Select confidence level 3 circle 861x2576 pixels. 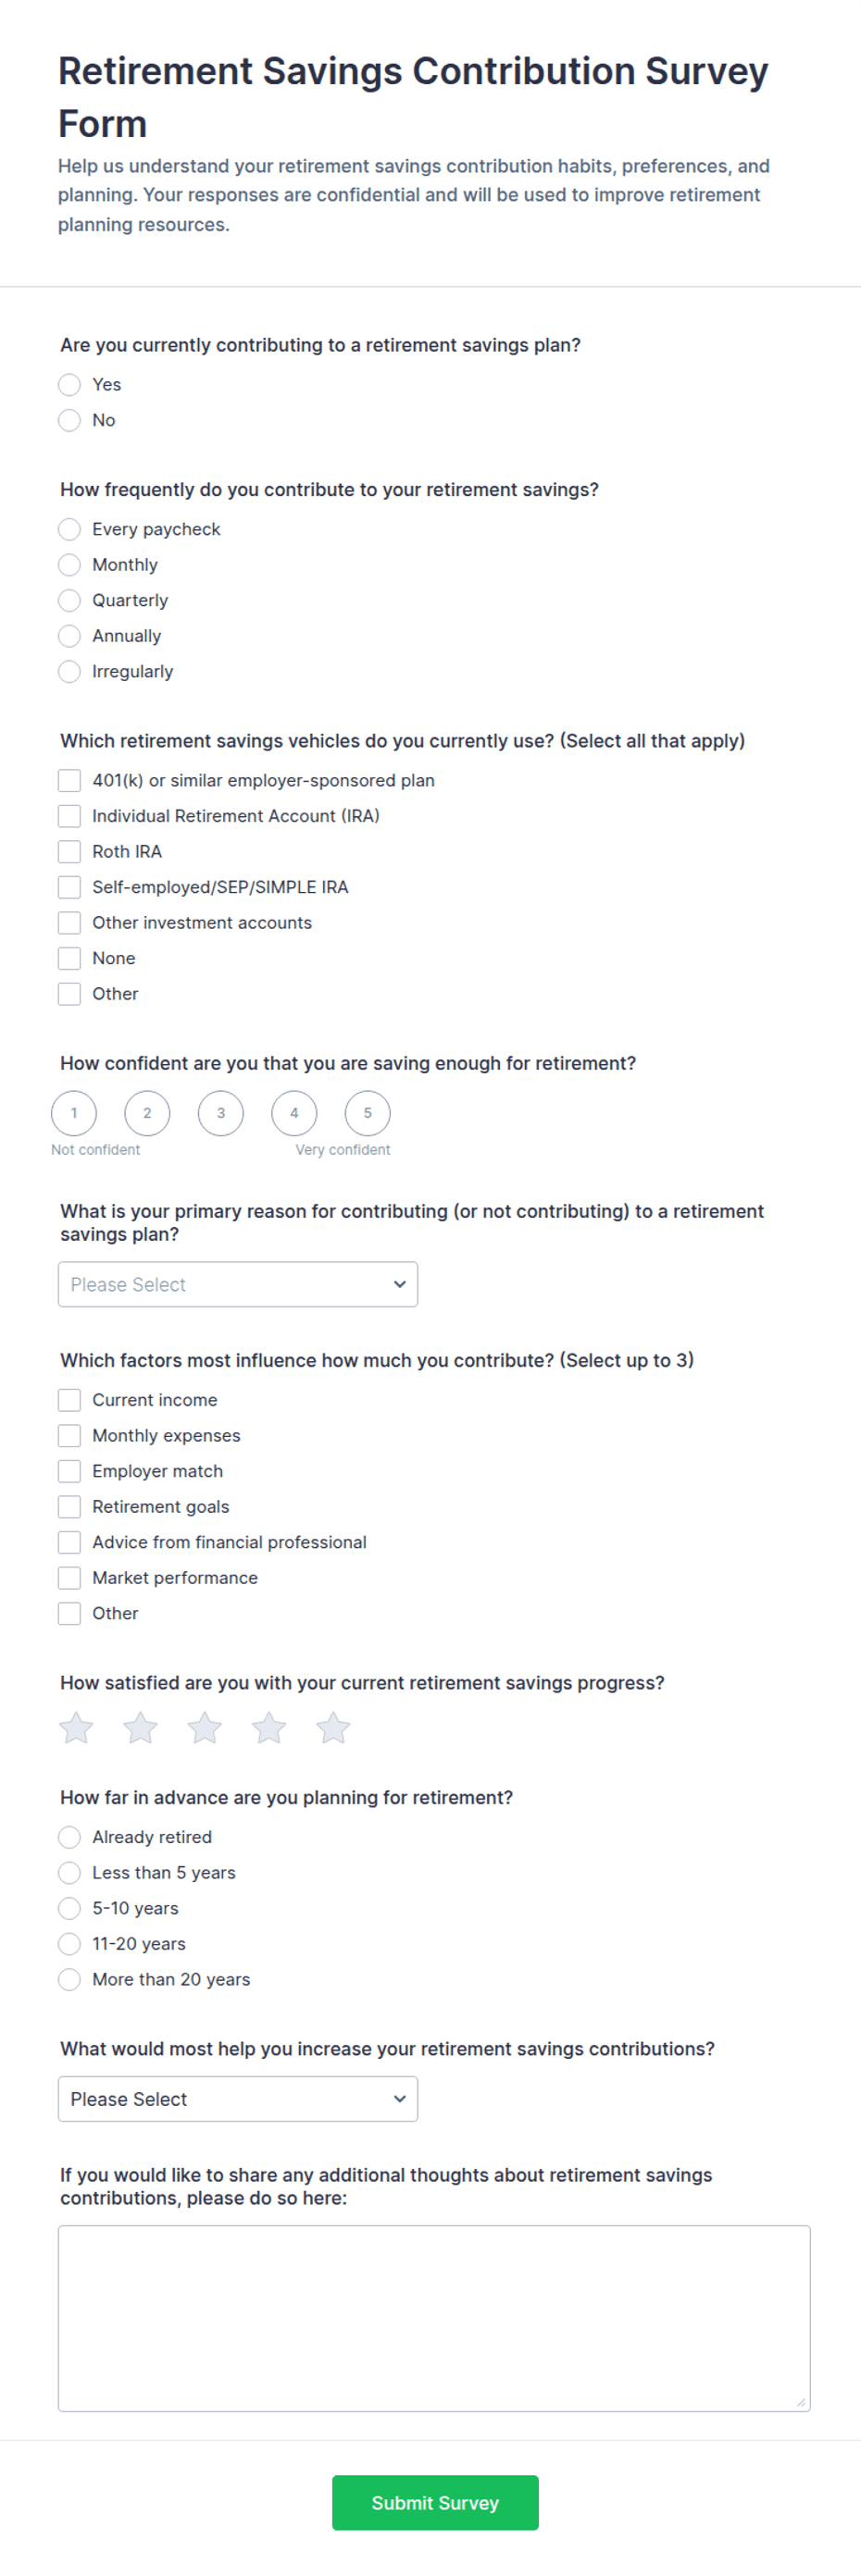[x=221, y=1113]
